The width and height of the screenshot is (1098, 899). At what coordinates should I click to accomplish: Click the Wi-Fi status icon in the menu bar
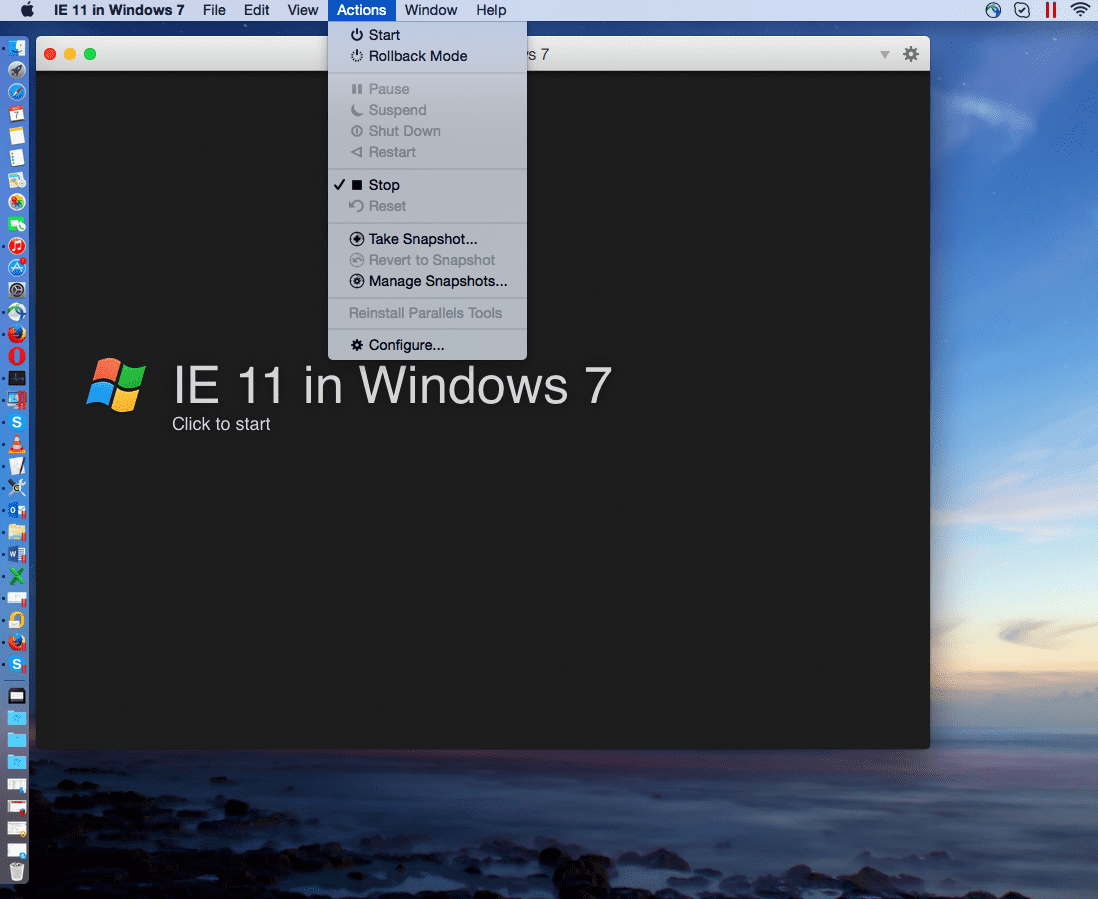click(x=1081, y=10)
